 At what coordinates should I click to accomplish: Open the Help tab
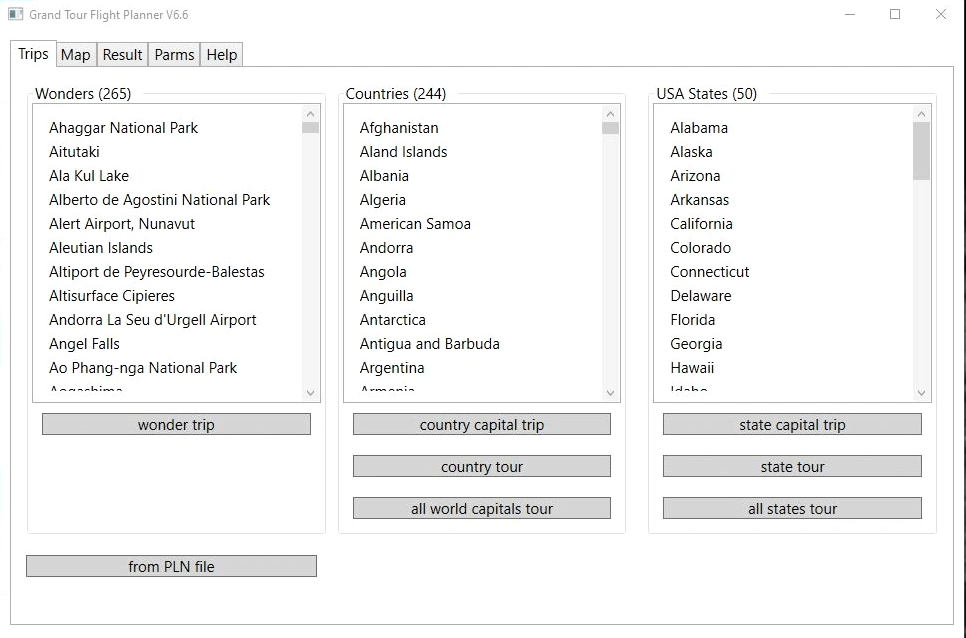click(x=221, y=55)
